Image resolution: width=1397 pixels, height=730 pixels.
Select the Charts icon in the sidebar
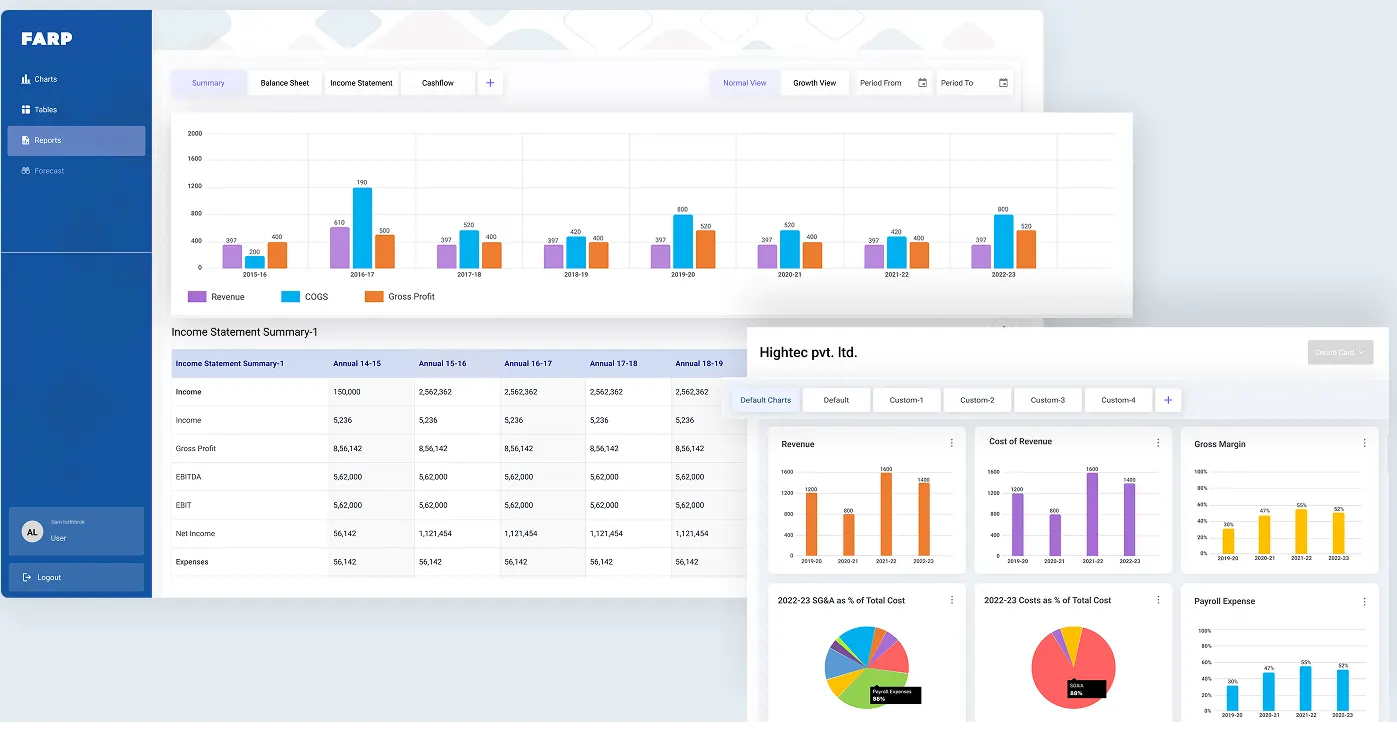(x=24, y=78)
